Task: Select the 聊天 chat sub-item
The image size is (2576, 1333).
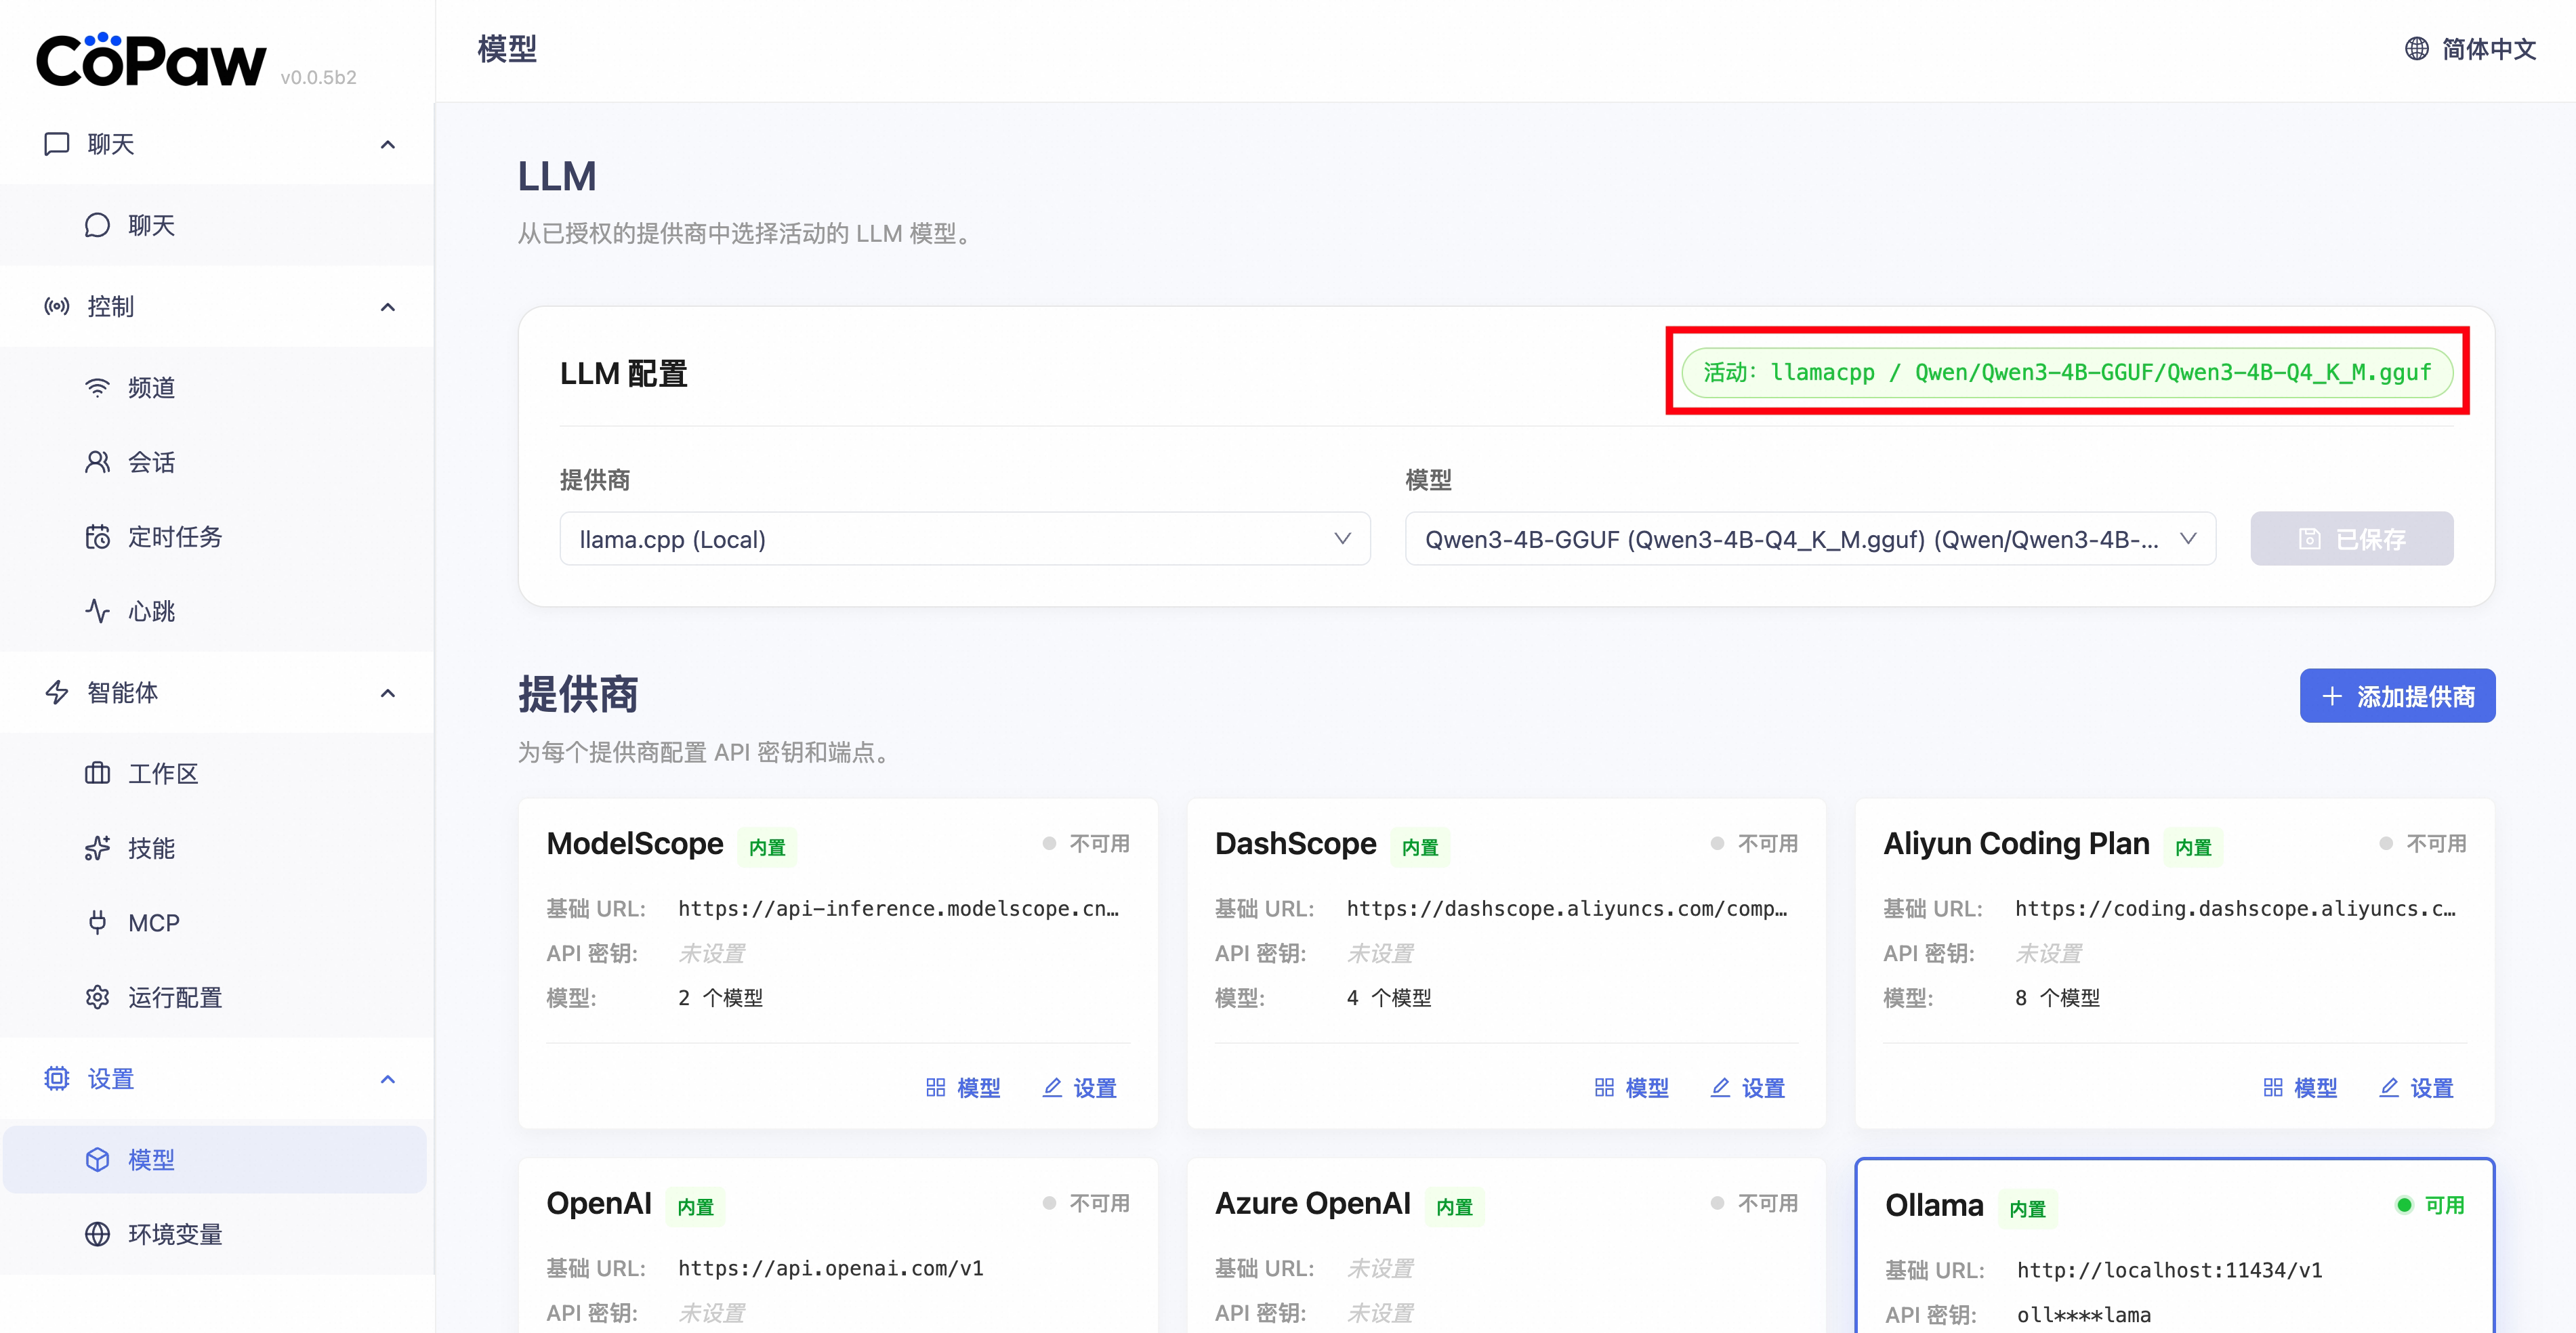Action: [x=150, y=225]
